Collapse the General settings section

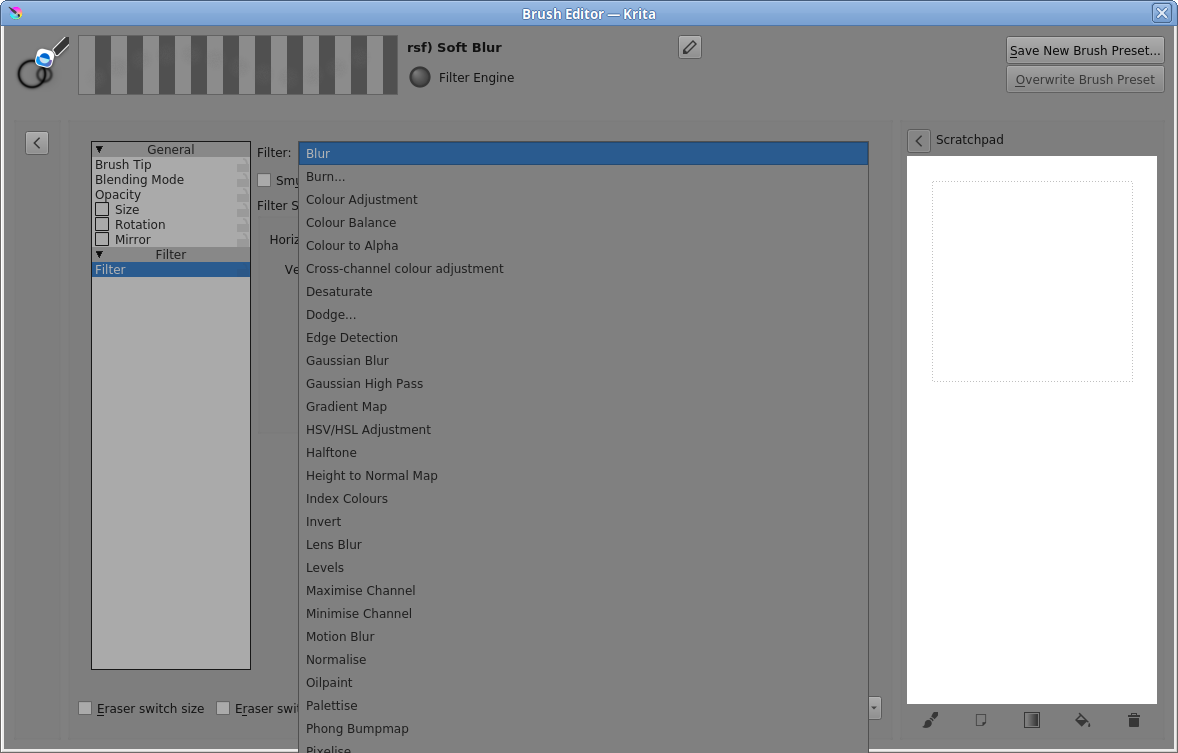click(x=99, y=150)
